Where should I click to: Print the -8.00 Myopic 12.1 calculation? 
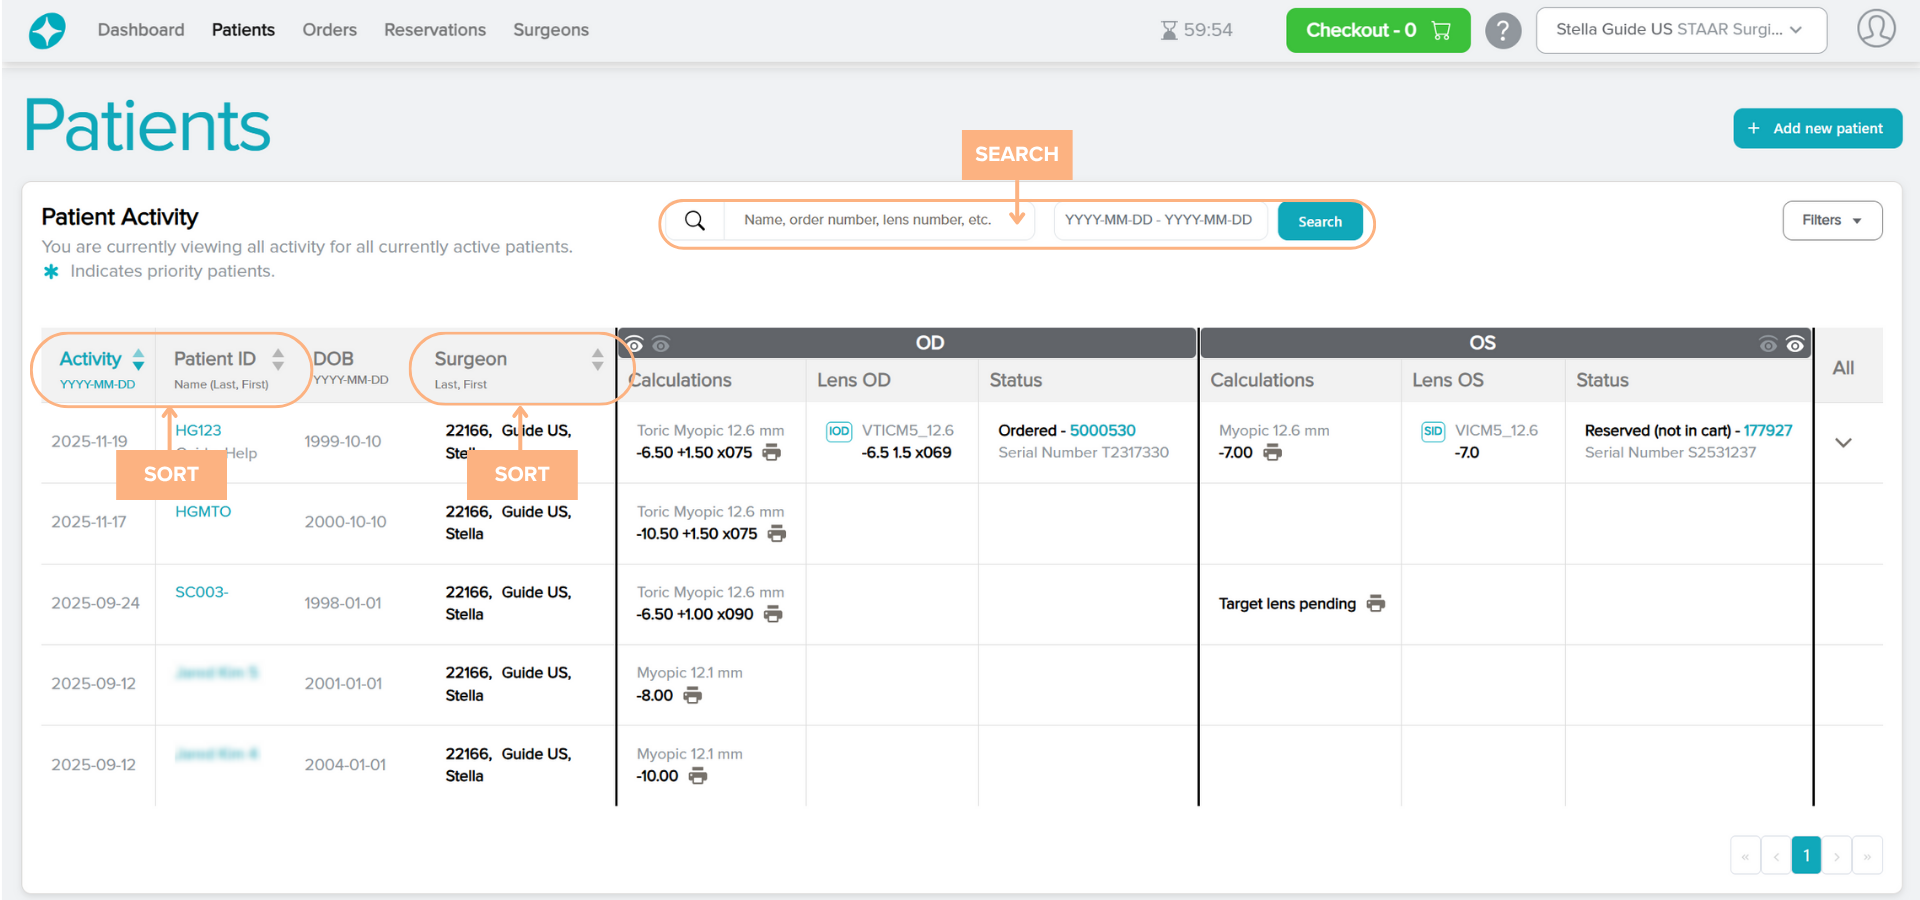(x=692, y=696)
